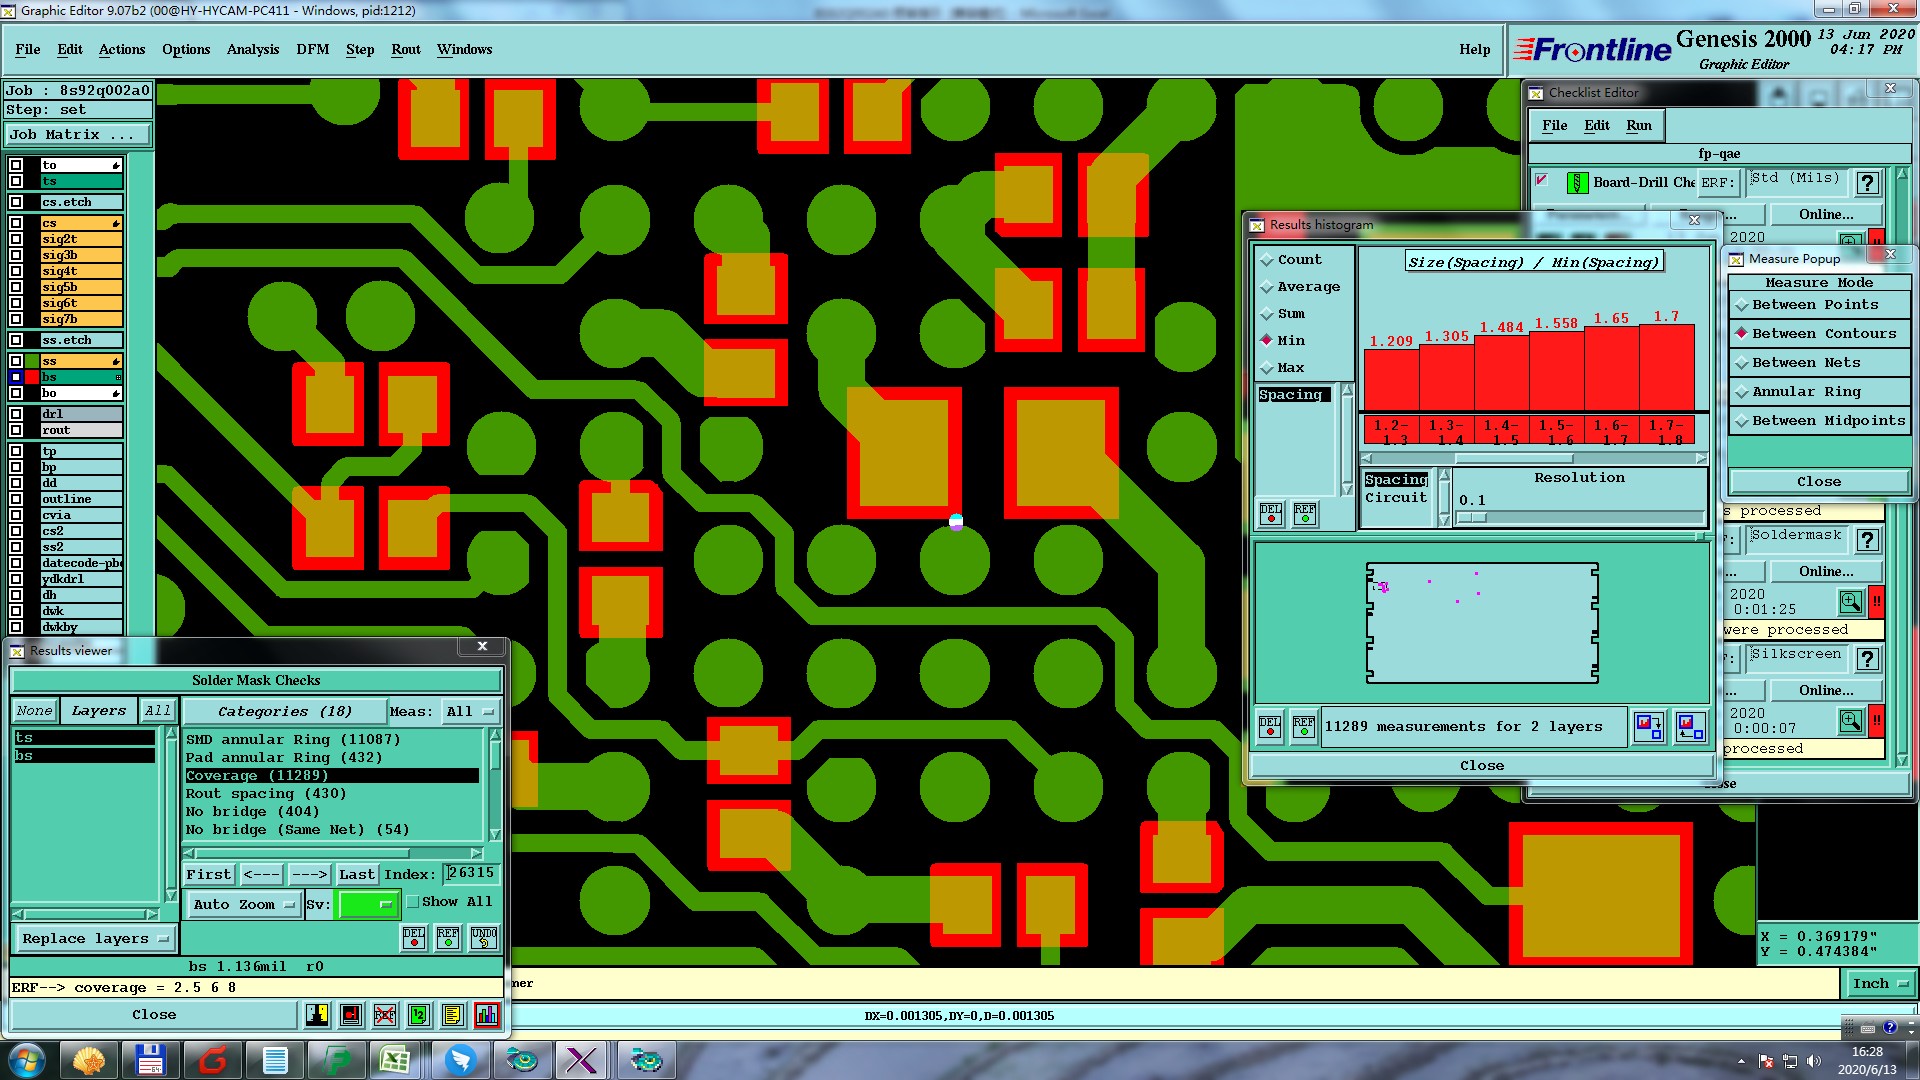Click the REF icon beside the measurements count
Screen dimensions: 1920x1080
(x=1303, y=727)
